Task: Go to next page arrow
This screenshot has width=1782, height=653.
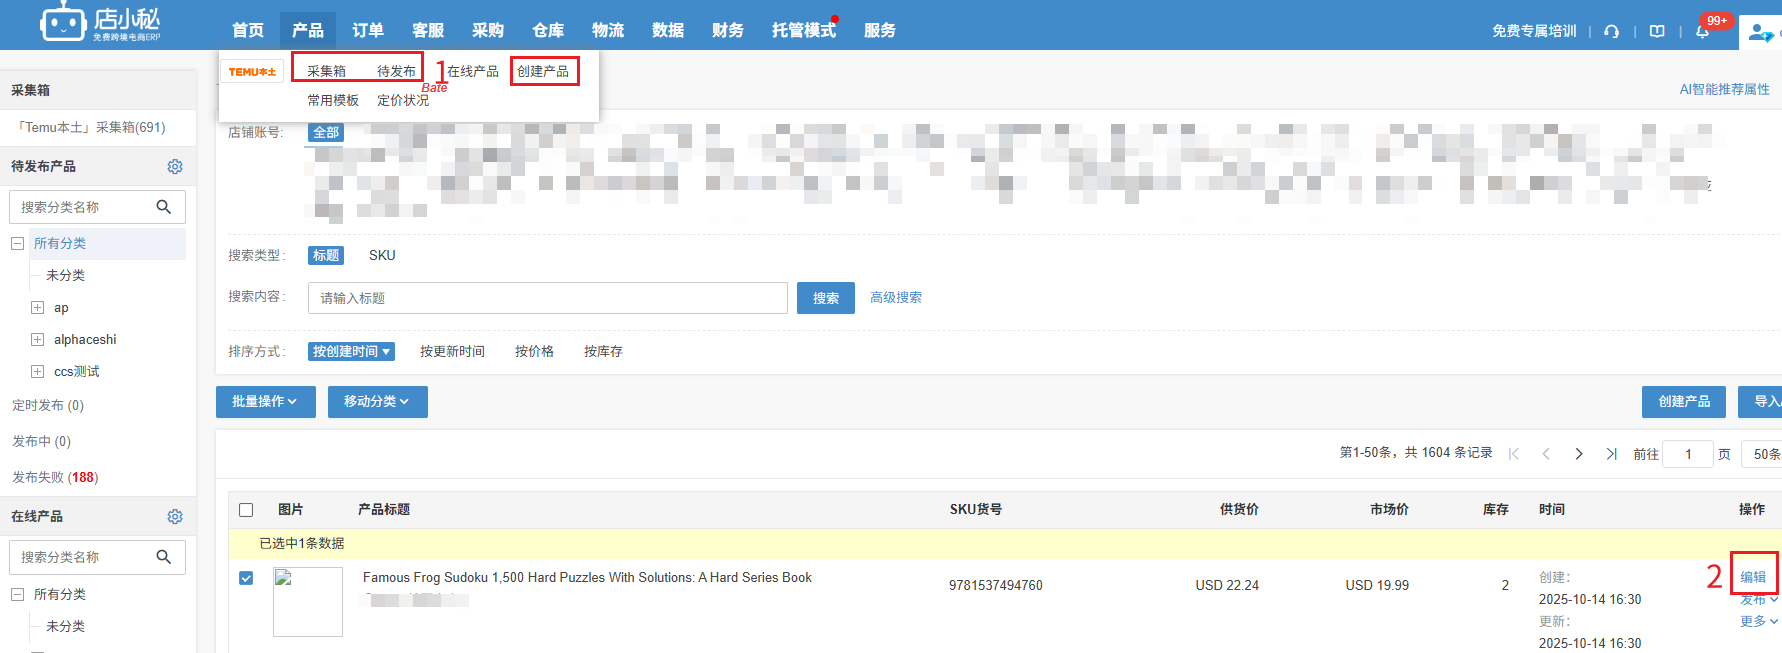Action: 1579,454
